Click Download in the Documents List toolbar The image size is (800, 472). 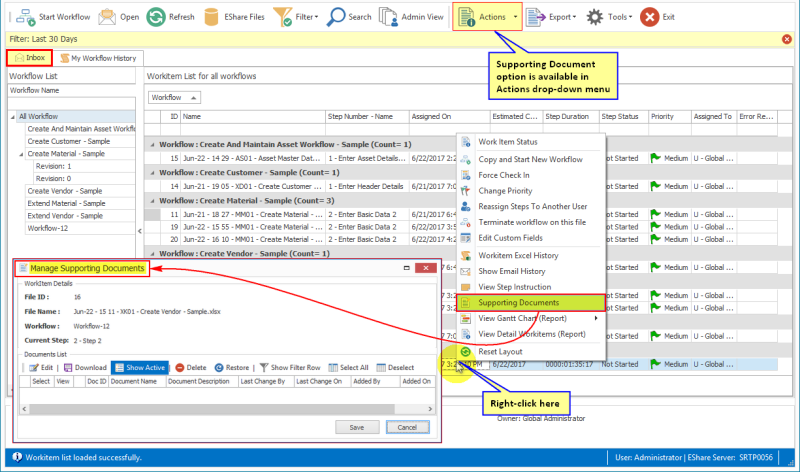[x=84, y=367]
